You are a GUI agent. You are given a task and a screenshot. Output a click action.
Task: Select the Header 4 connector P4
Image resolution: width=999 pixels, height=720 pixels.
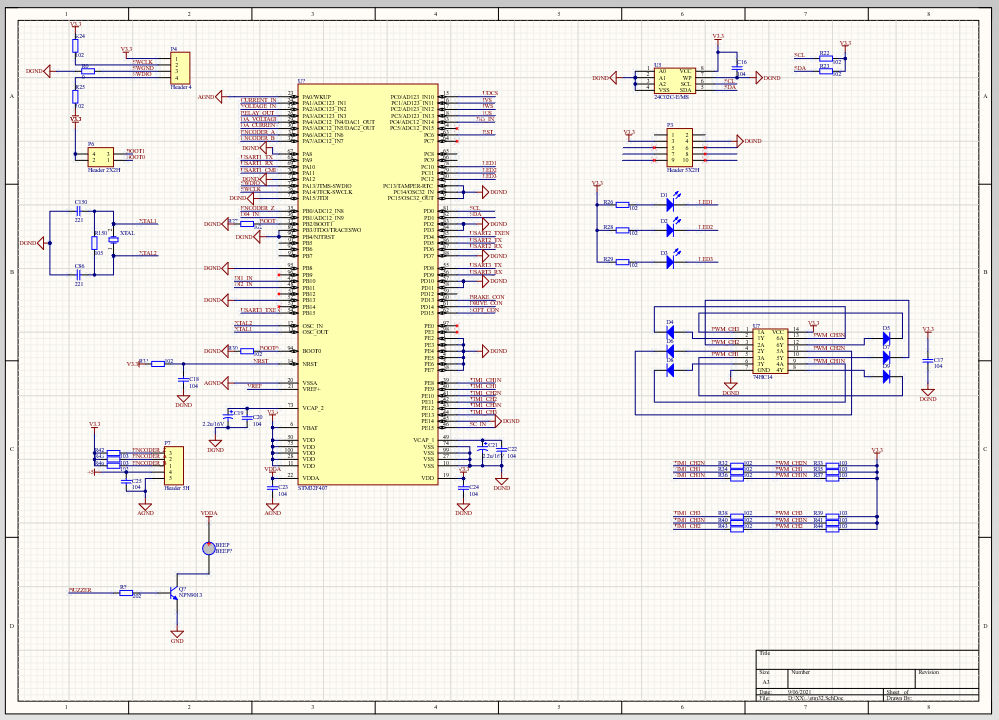click(x=180, y=69)
